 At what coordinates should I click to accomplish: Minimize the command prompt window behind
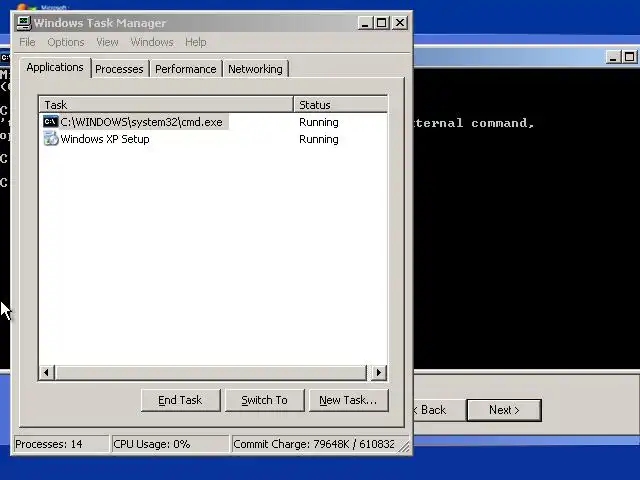tap(613, 57)
